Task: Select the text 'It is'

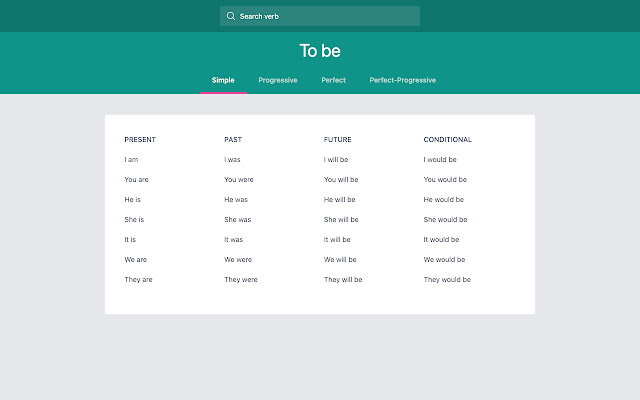Action: [x=130, y=240]
